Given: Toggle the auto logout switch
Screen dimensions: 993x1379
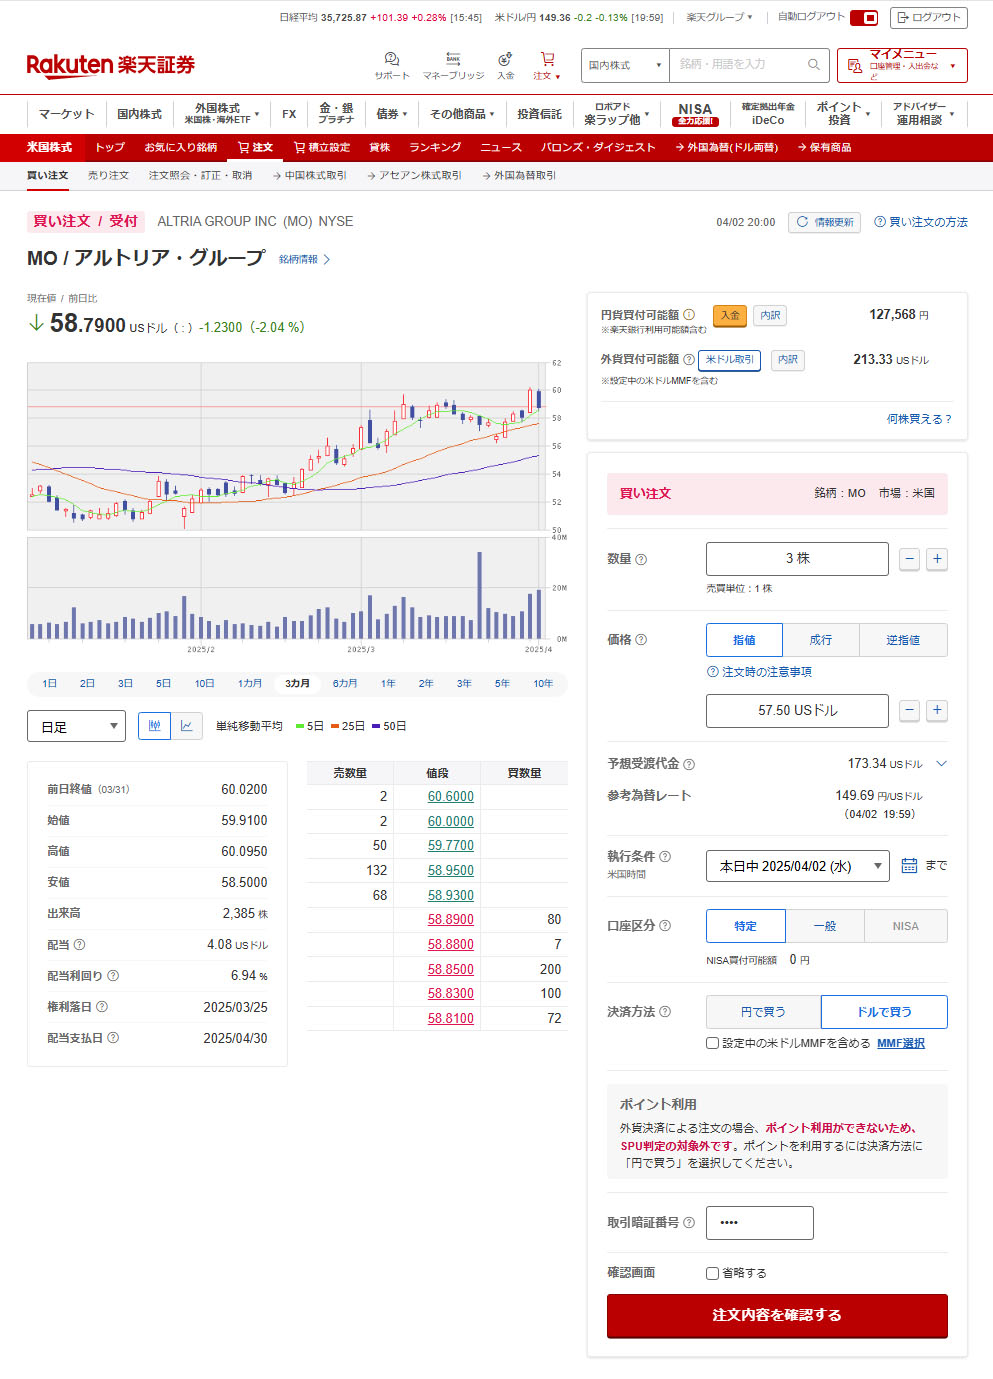Looking at the screenshot, I should pyautogui.click(x=864, y=18).
